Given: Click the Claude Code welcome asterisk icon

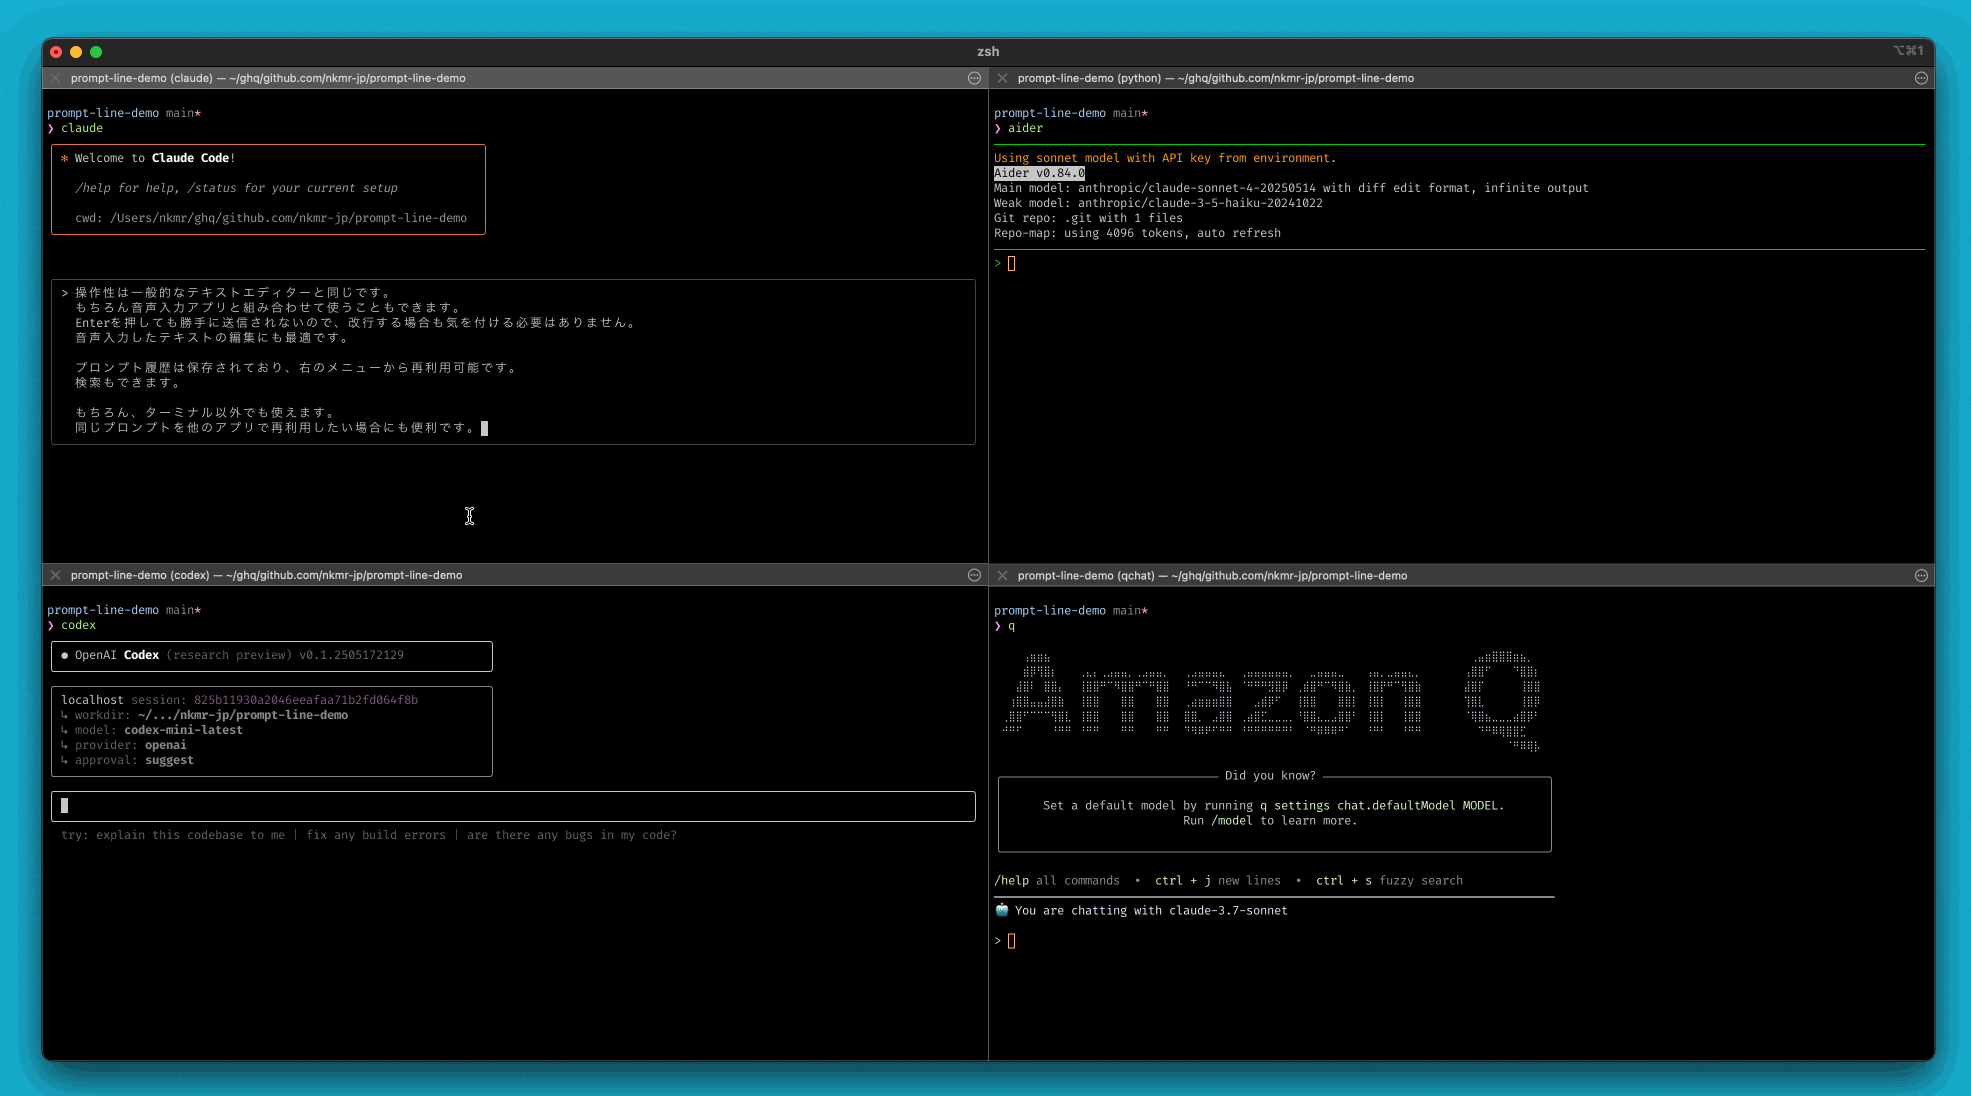Looking at the screenshot, I should pyautogui.click(x=65, y=158).
